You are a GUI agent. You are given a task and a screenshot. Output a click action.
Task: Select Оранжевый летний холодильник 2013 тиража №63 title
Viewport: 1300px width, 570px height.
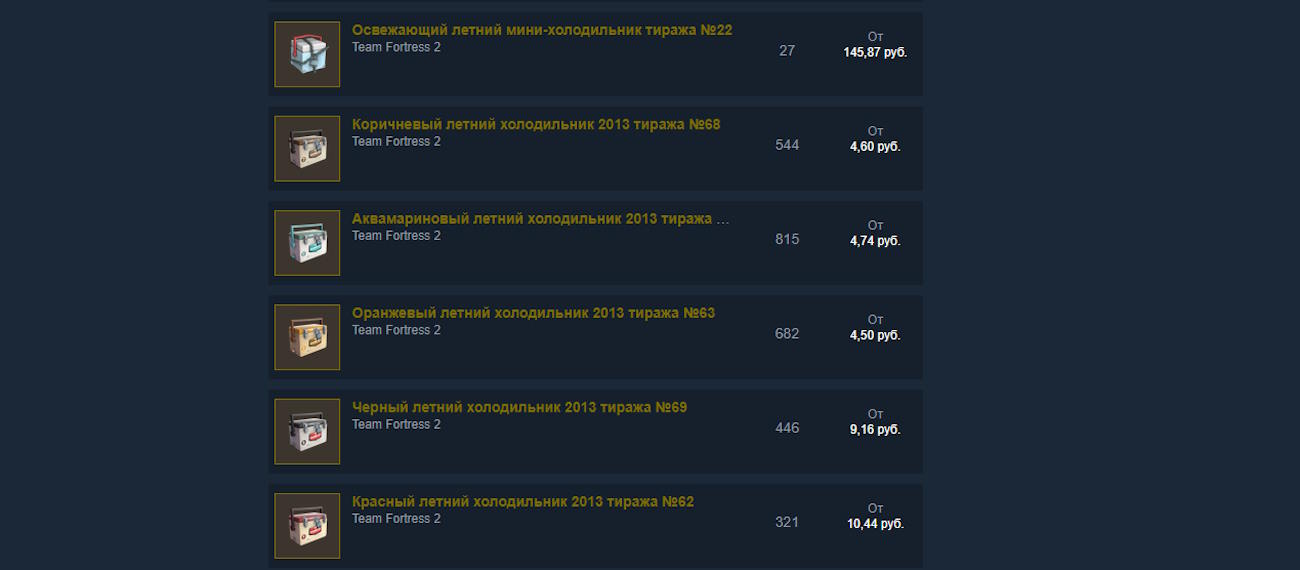pos(533,313)
